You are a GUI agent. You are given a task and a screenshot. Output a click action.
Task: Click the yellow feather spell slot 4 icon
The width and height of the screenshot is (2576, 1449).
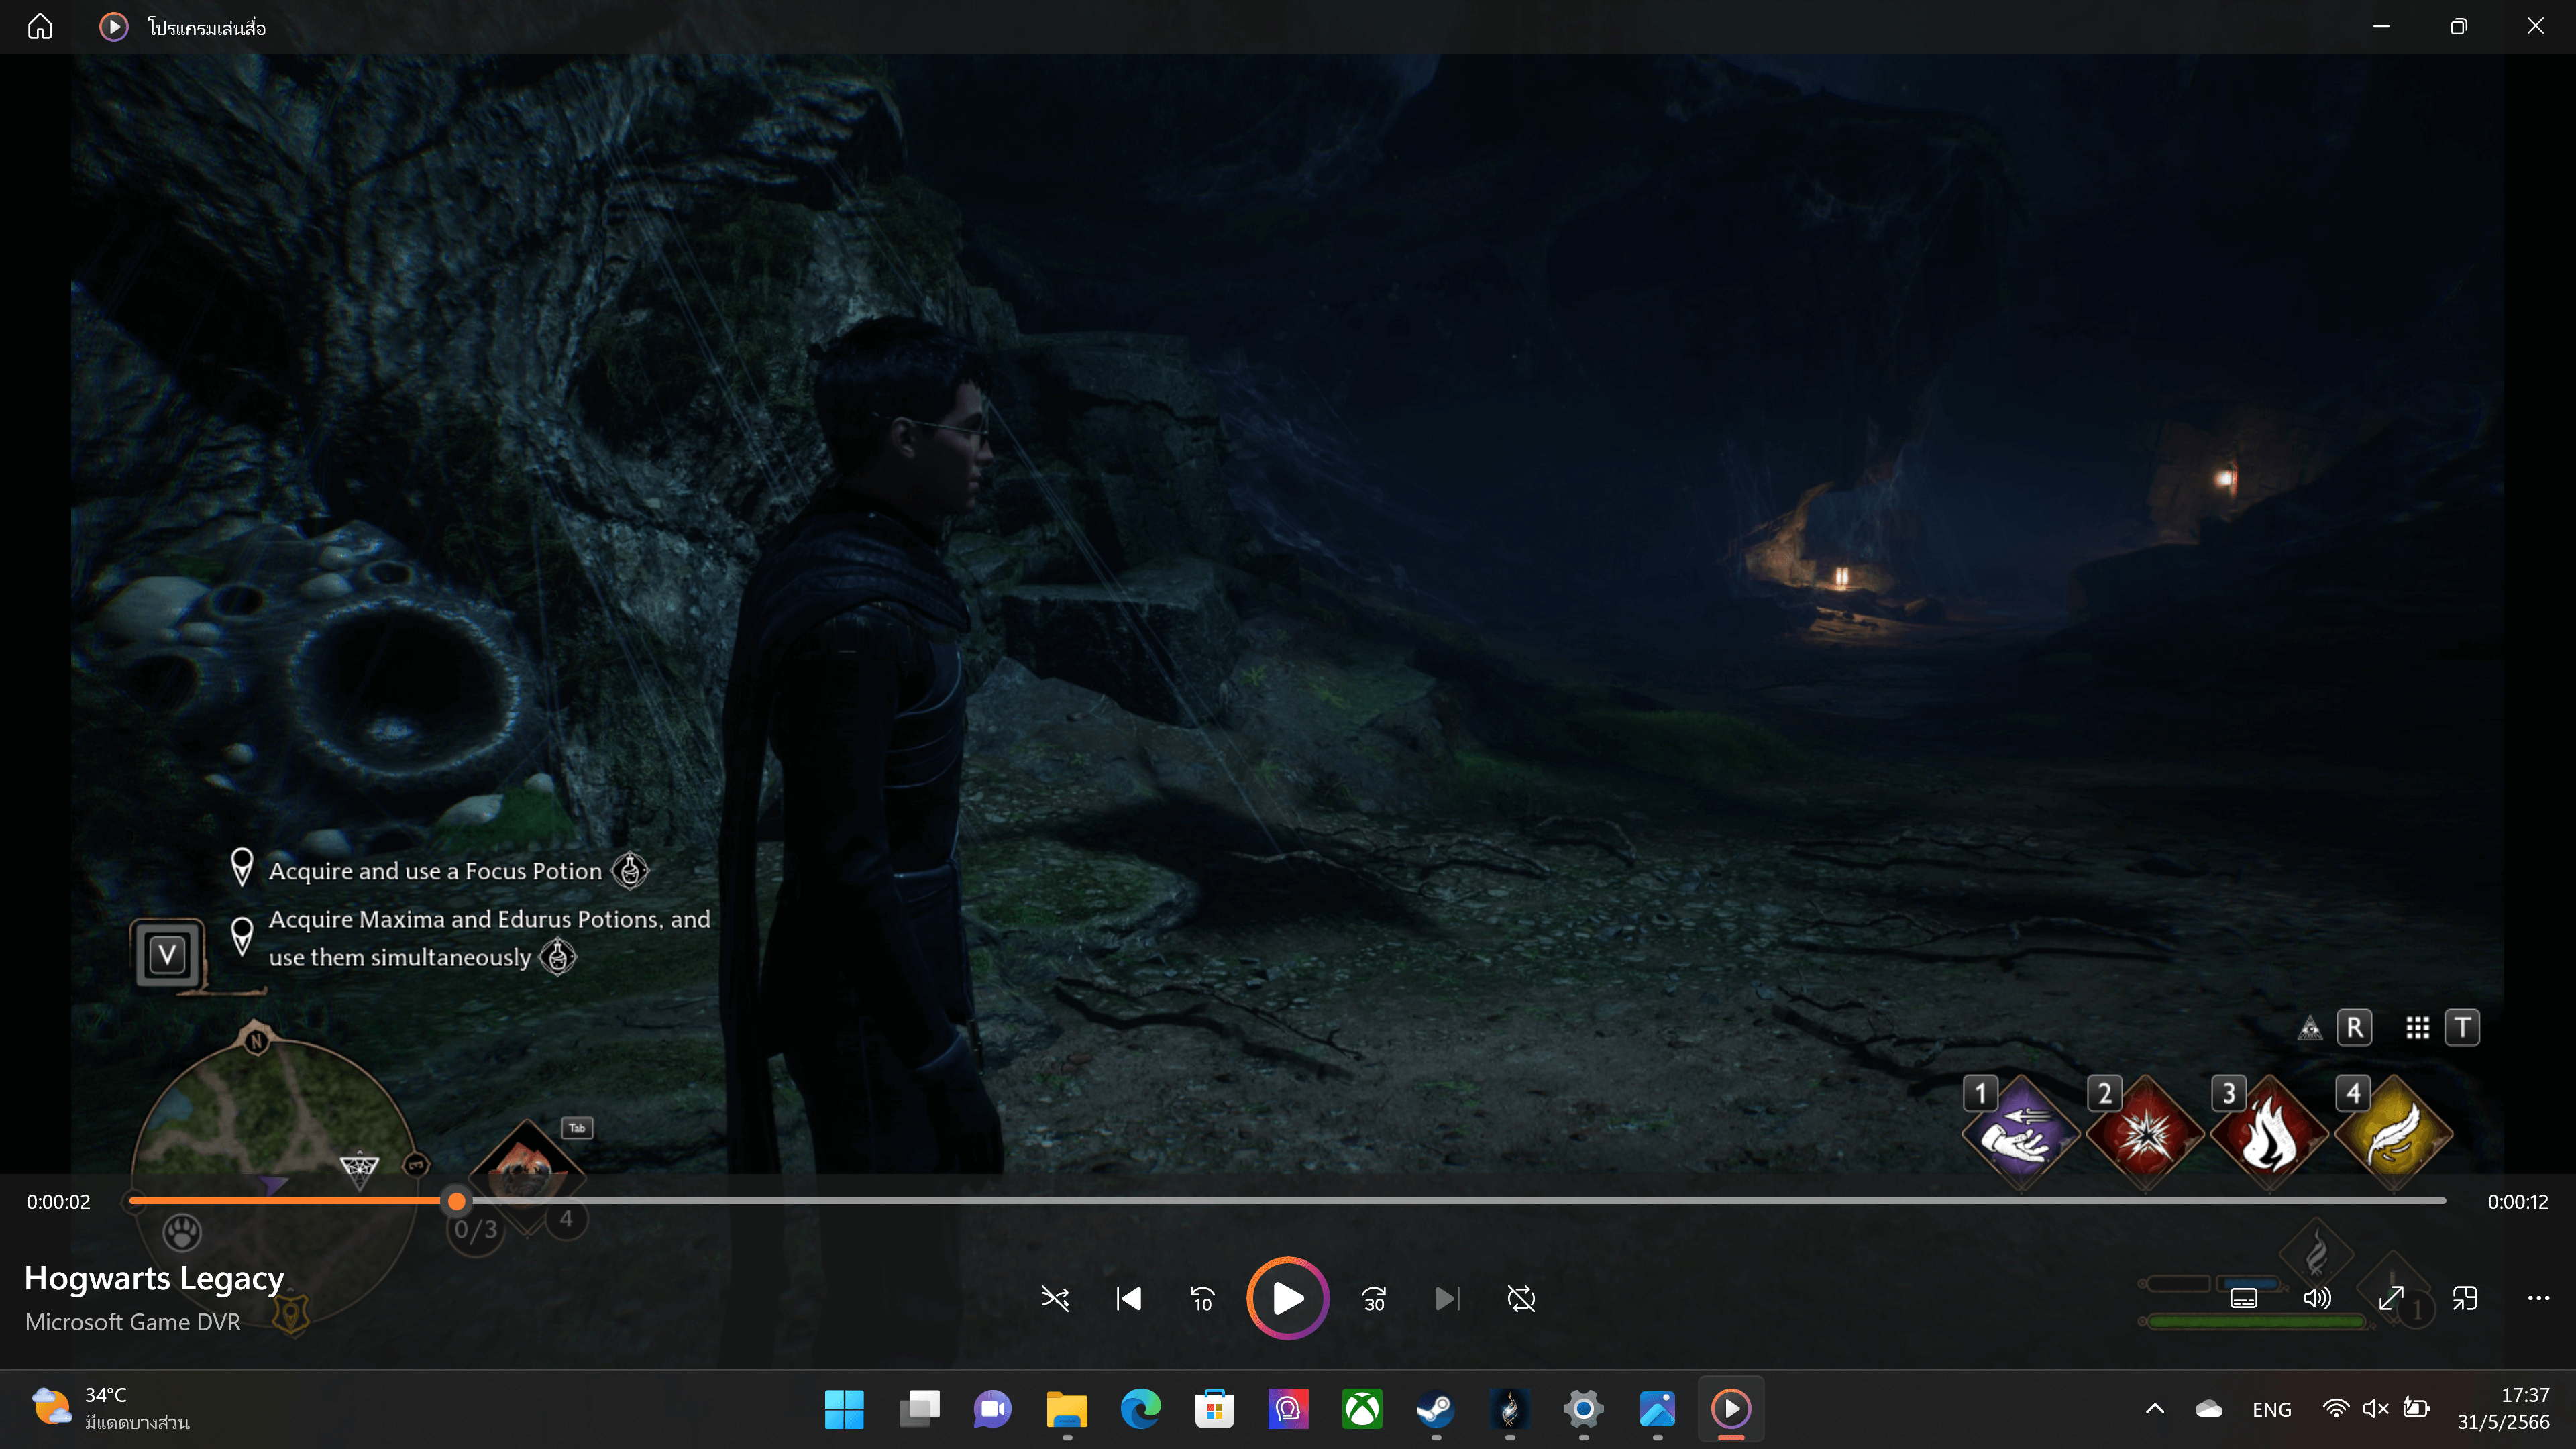(2393, 1133)
